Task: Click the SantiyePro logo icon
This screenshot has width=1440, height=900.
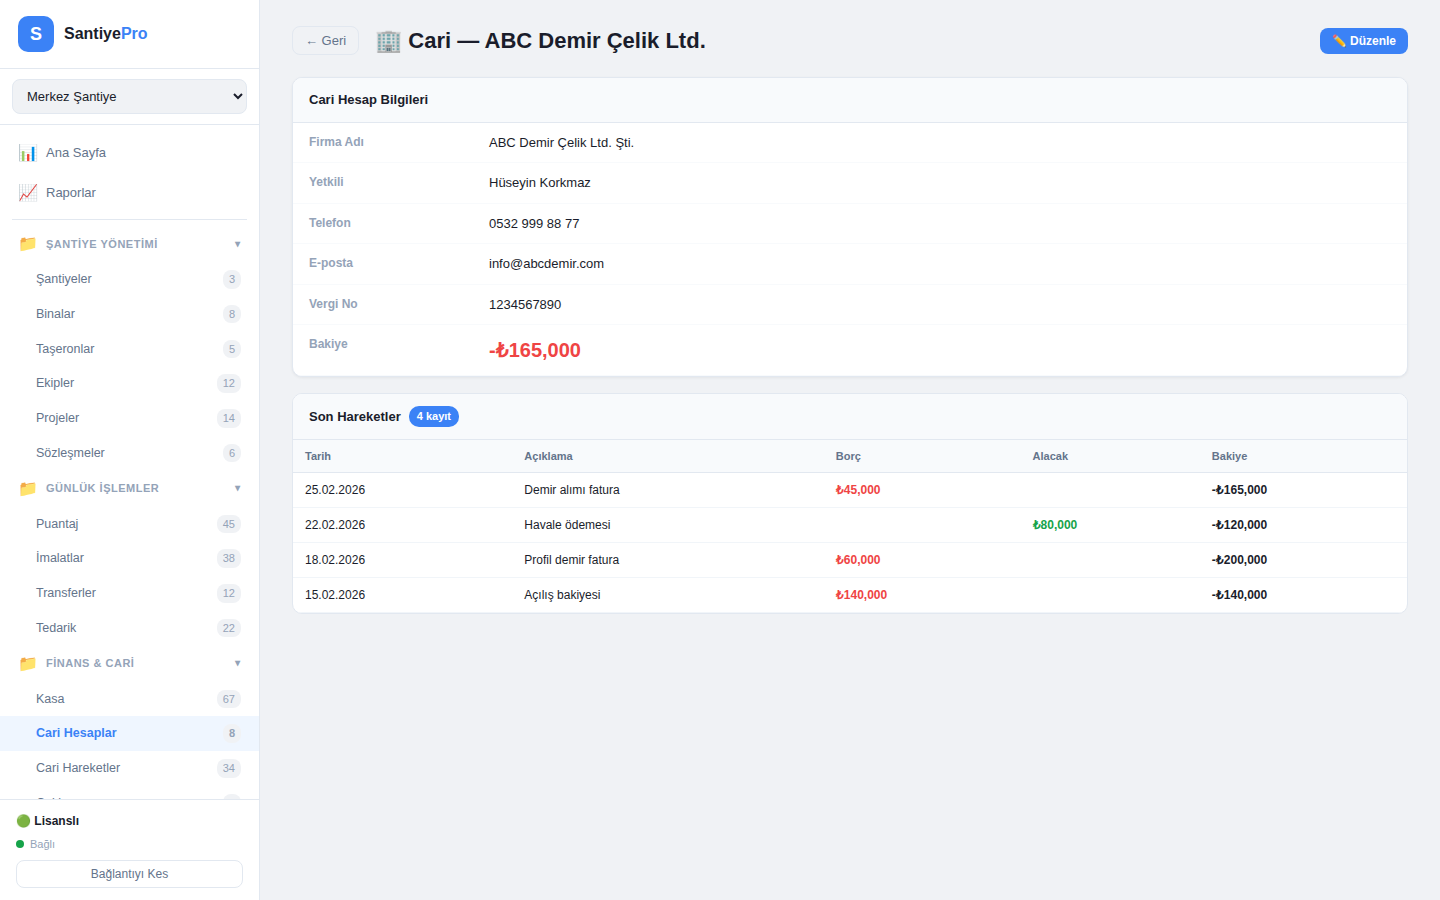Action: (x=36, y=34)
